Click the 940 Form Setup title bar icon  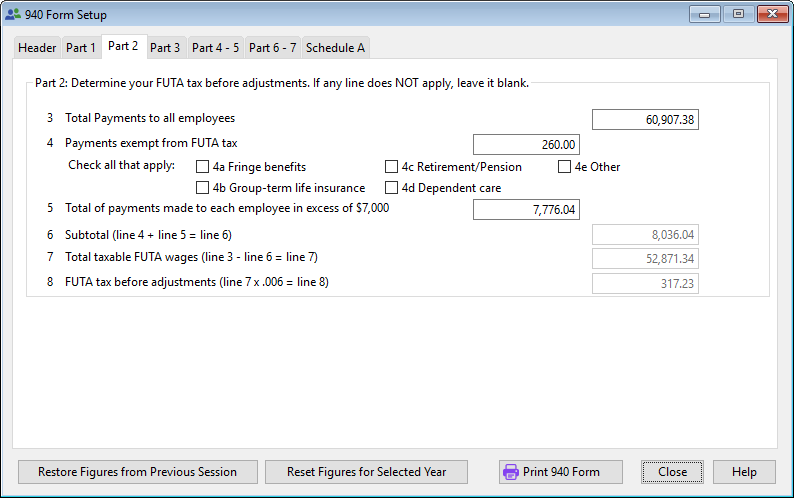[x=13, y=15]
